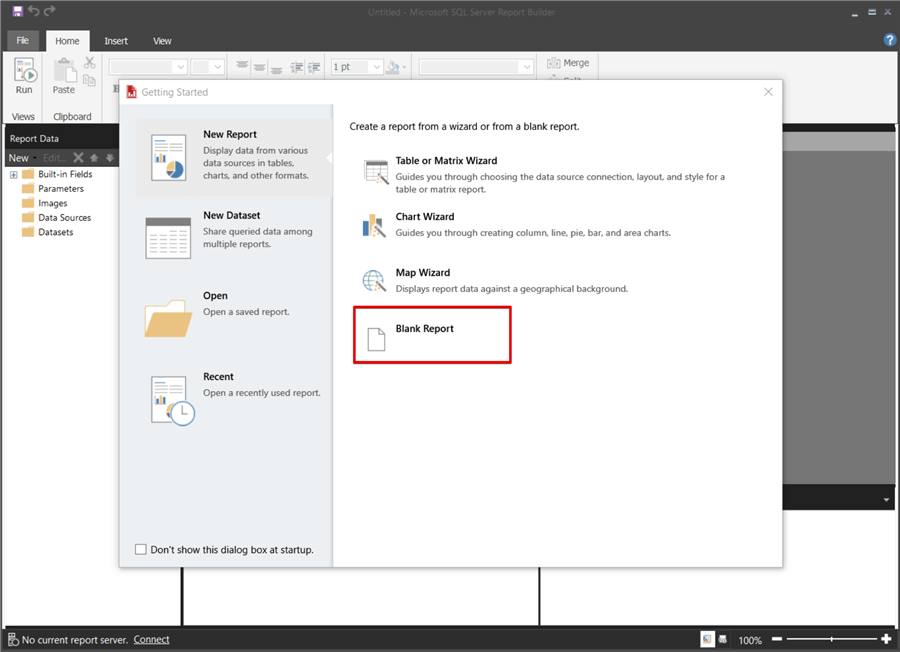This screenshot has width=900, height=652.
Task: Click the Connect link in status bar
Action: pos(152,639)
